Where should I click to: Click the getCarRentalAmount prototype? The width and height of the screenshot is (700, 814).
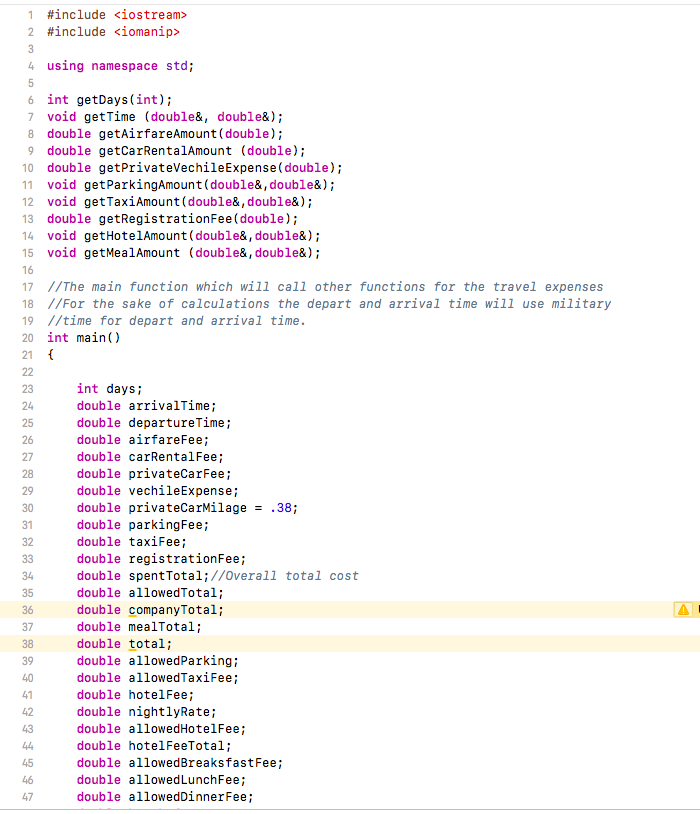pyautogui.click(x=176, y=151)
